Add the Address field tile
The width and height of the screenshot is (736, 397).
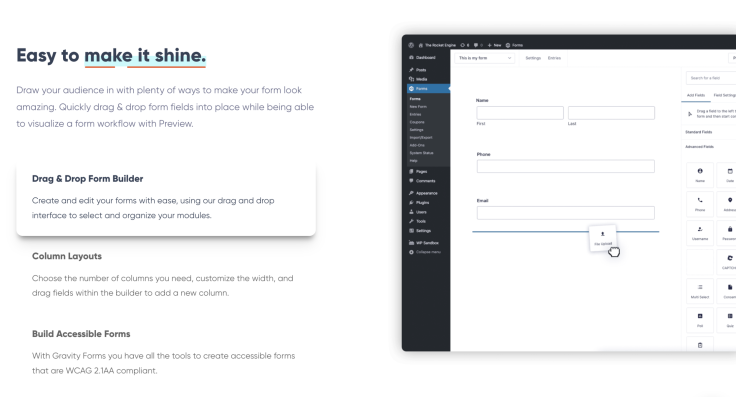pyautogui.click(x=727, y=204)
